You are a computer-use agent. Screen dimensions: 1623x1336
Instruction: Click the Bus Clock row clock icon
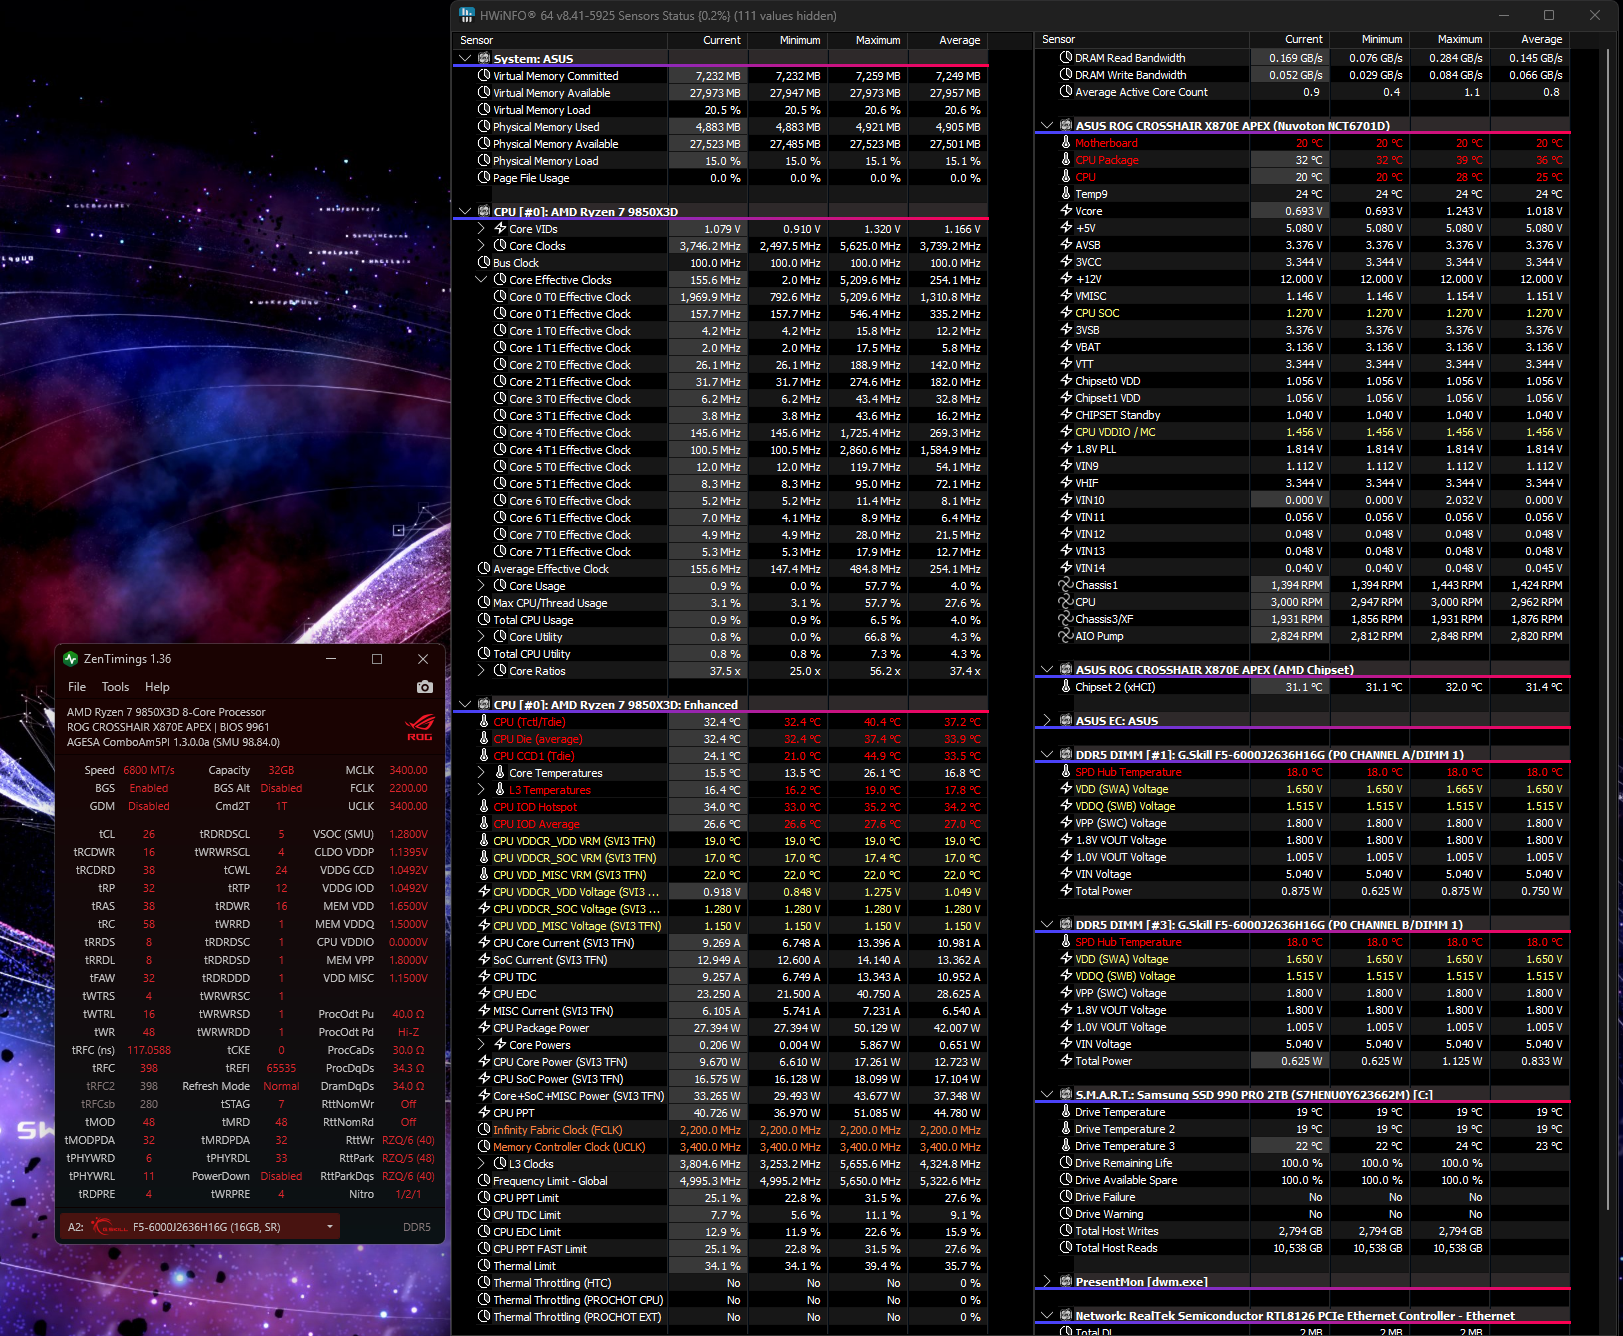[x=484, y=263]
